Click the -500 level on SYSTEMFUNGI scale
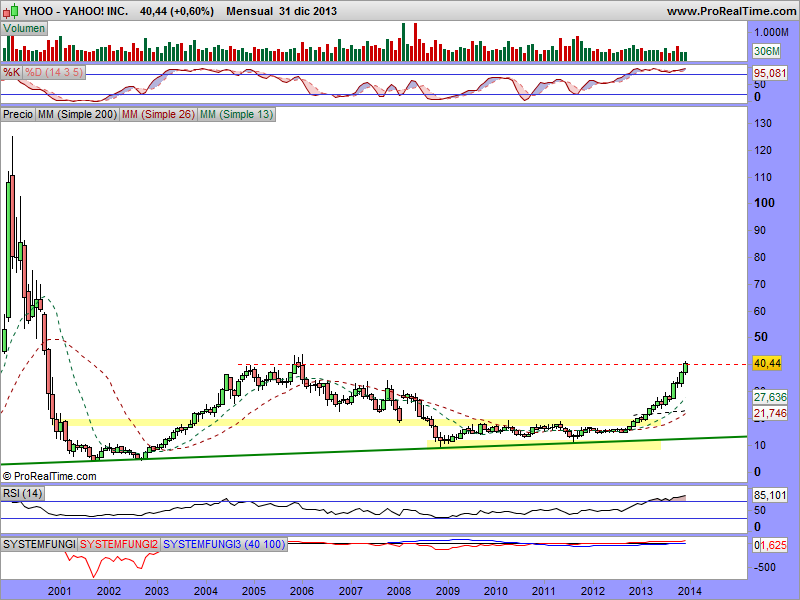 tap(764, 567)
